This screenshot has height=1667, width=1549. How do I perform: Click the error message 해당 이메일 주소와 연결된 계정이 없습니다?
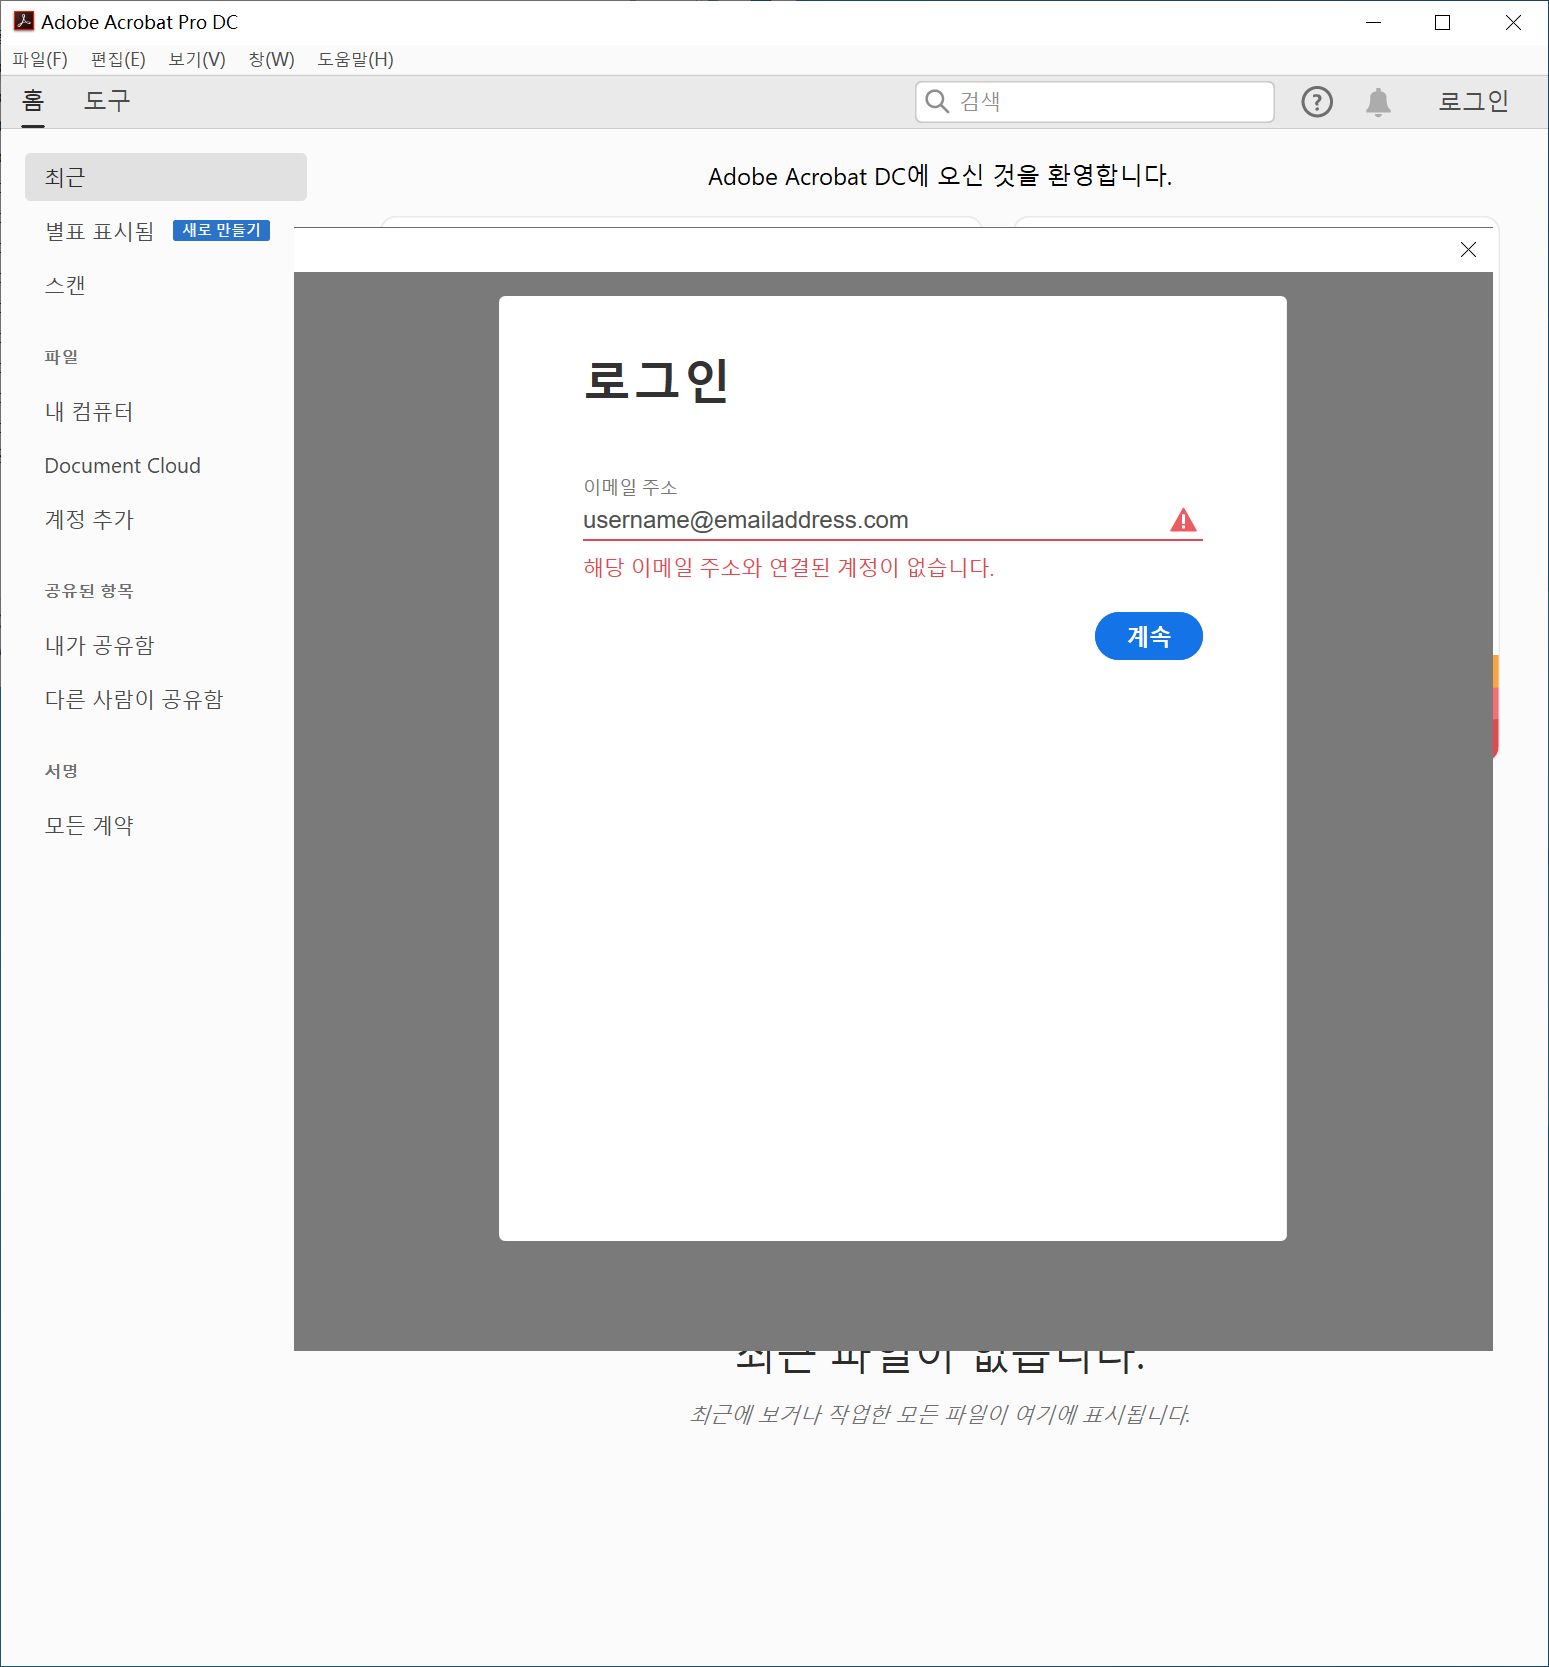coord(788,568)
